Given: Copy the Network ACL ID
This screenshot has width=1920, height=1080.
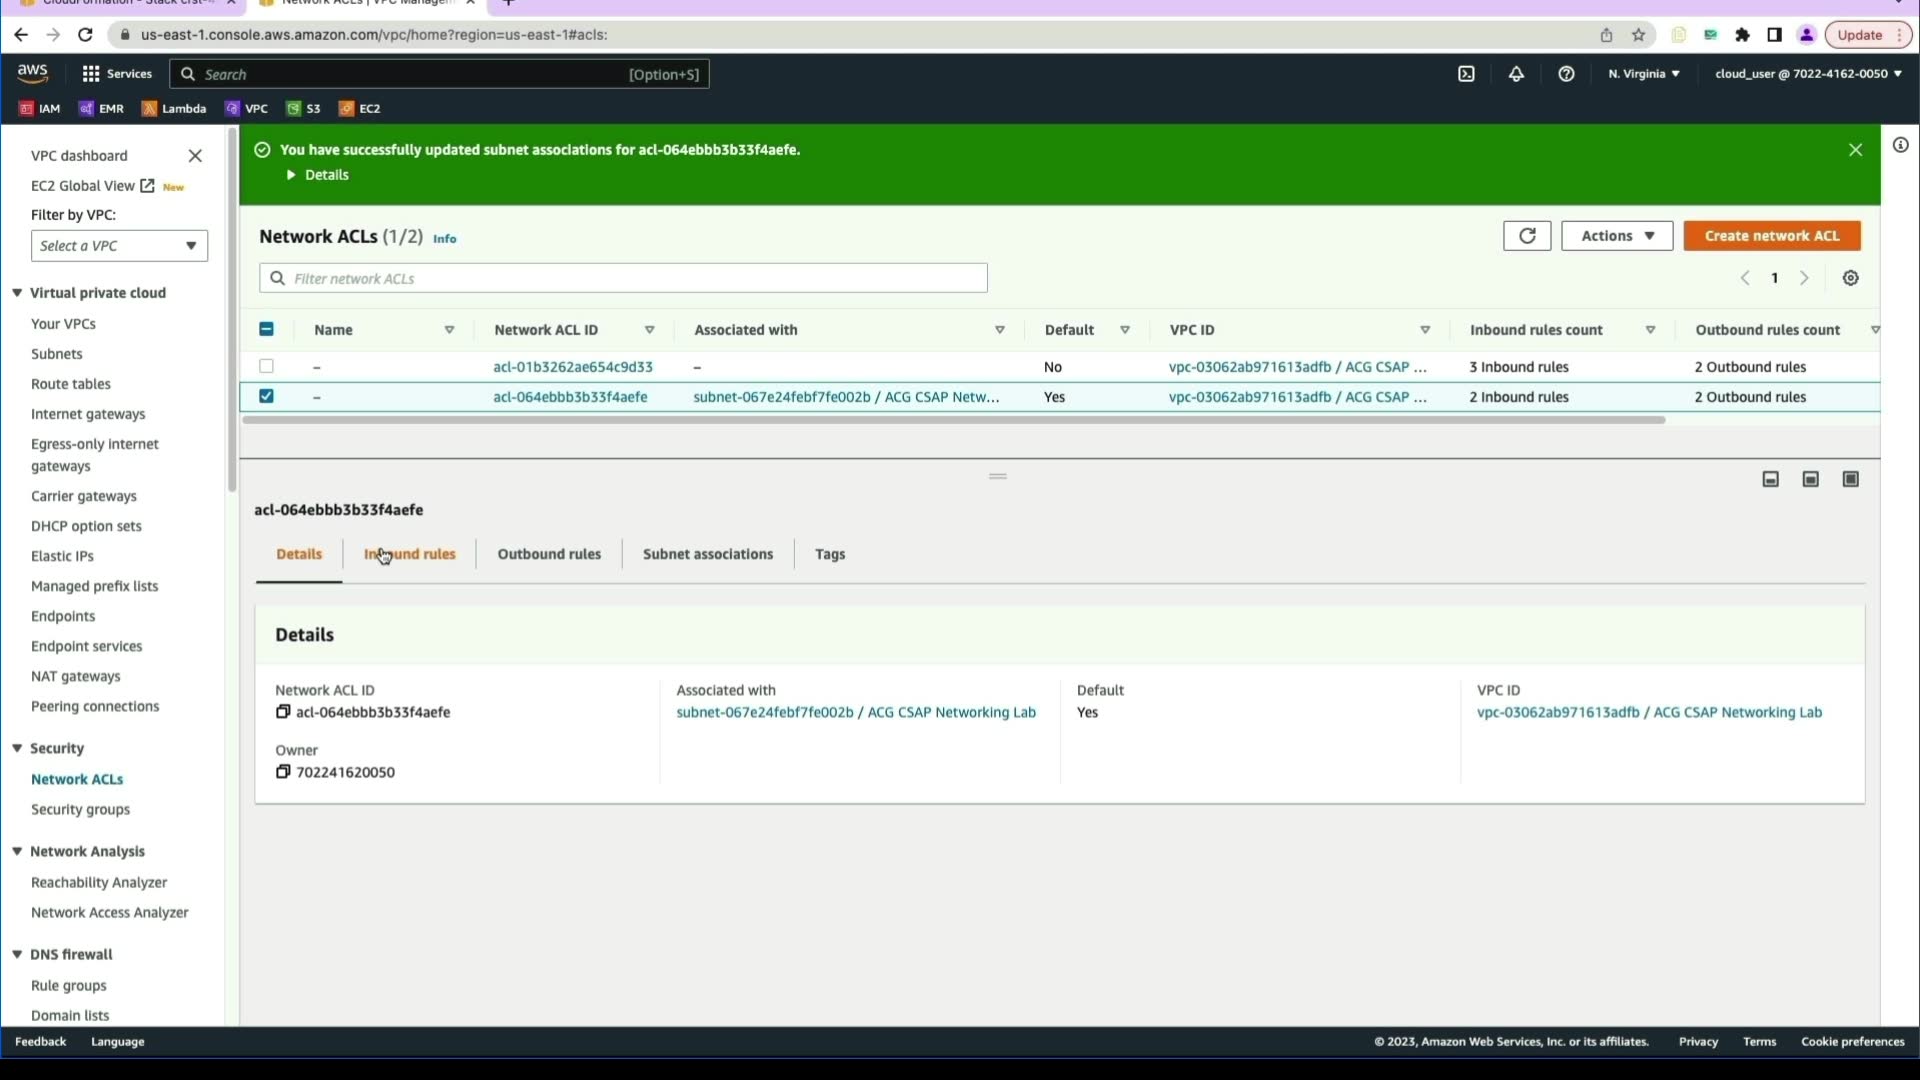Looking at the screenshot, I should (283, 712).
